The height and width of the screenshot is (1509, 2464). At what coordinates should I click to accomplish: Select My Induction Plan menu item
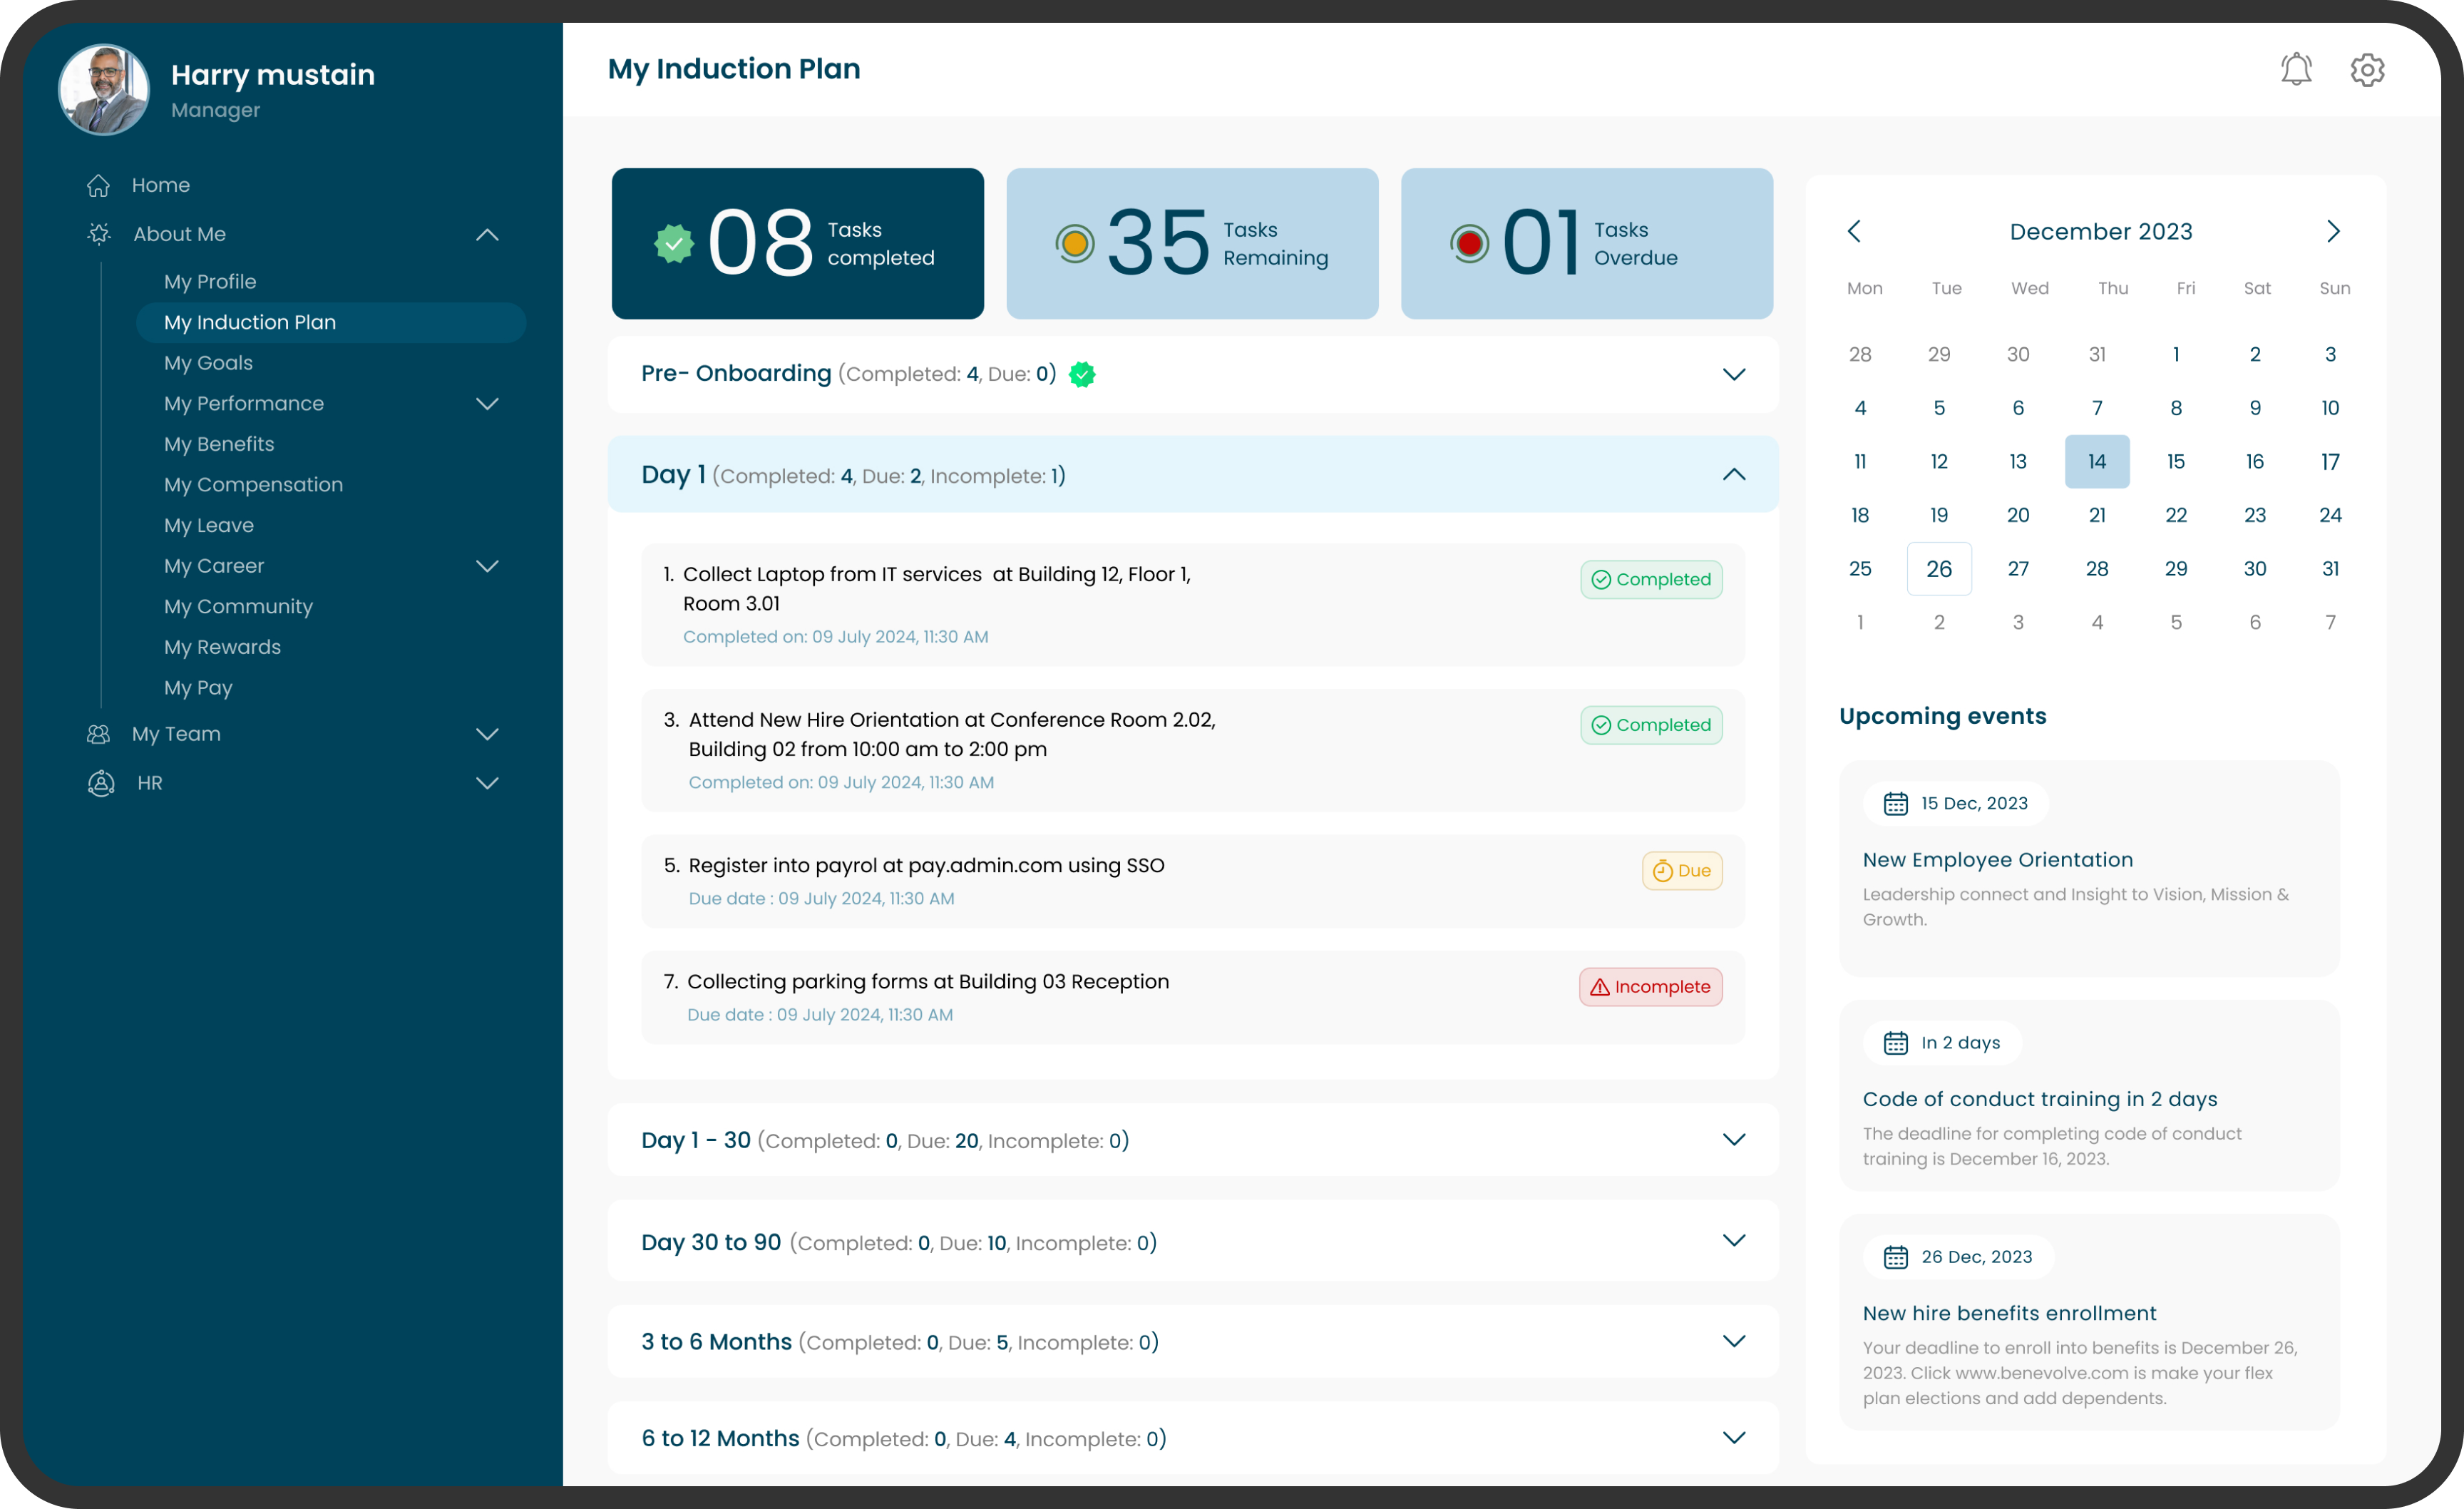point(331,323)
